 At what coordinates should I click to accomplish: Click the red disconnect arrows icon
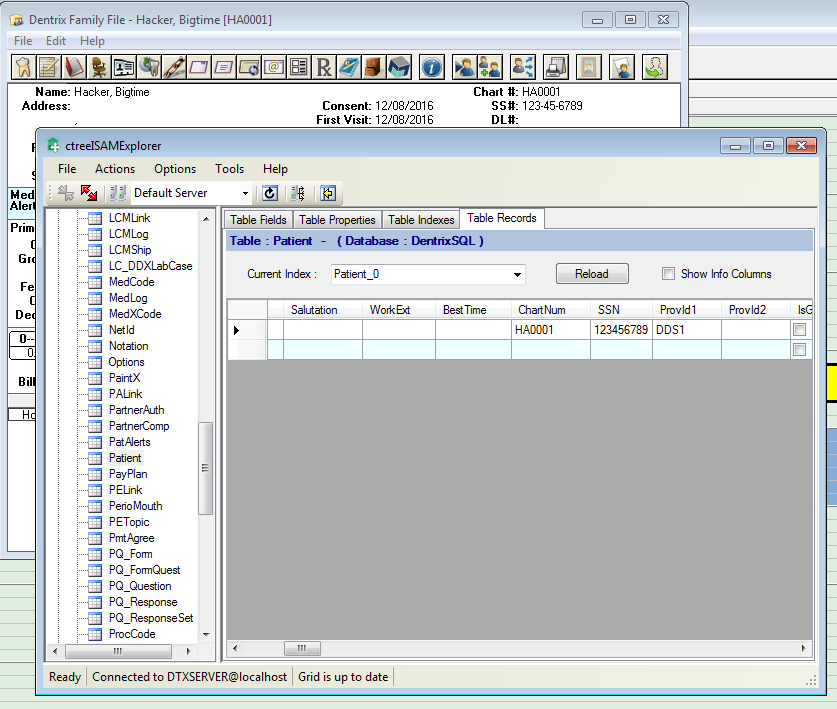[x=89, y=193]
